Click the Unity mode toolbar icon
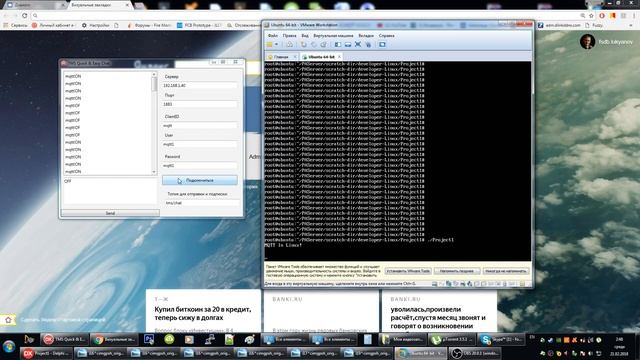The height and width of the screenshot is (360, 640). pos(368,44)
